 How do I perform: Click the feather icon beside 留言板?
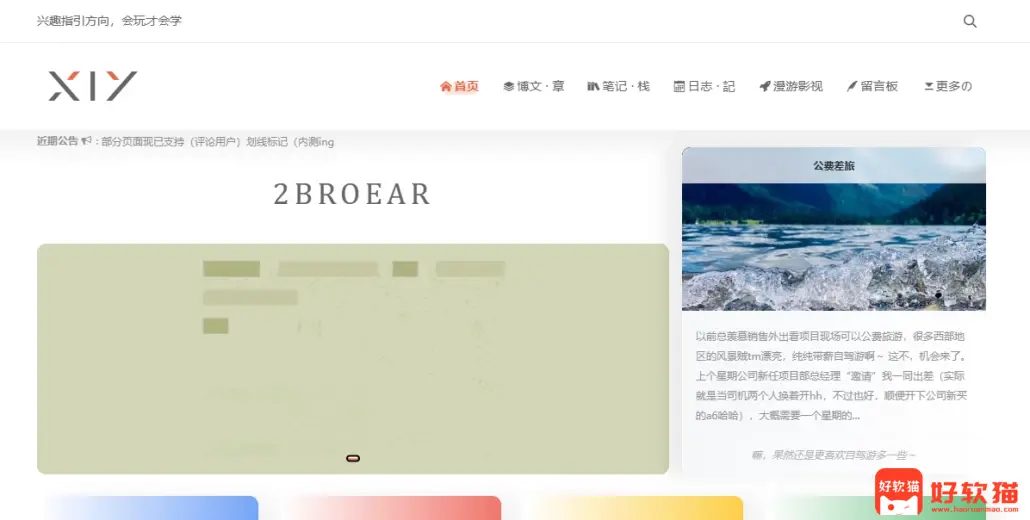[852, 87]
